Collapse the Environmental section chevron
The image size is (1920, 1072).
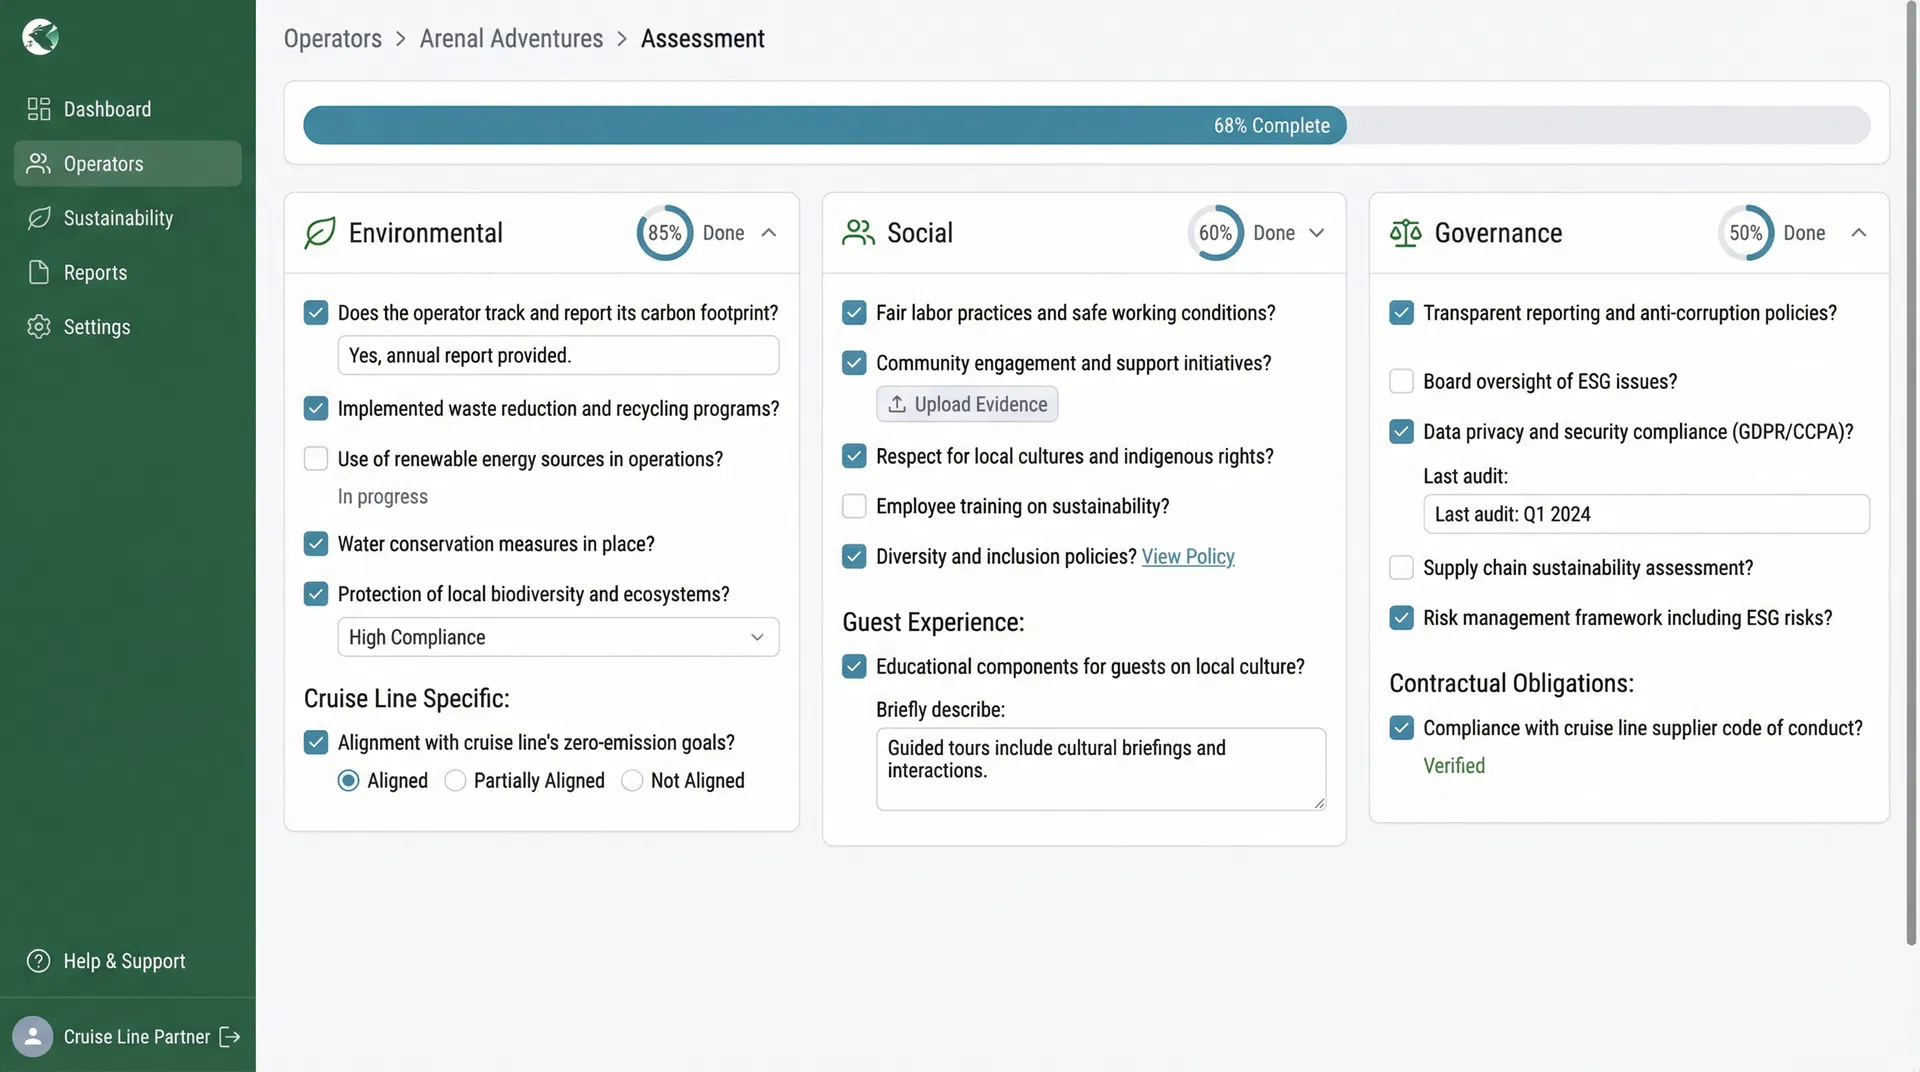[x=770, y=232]
